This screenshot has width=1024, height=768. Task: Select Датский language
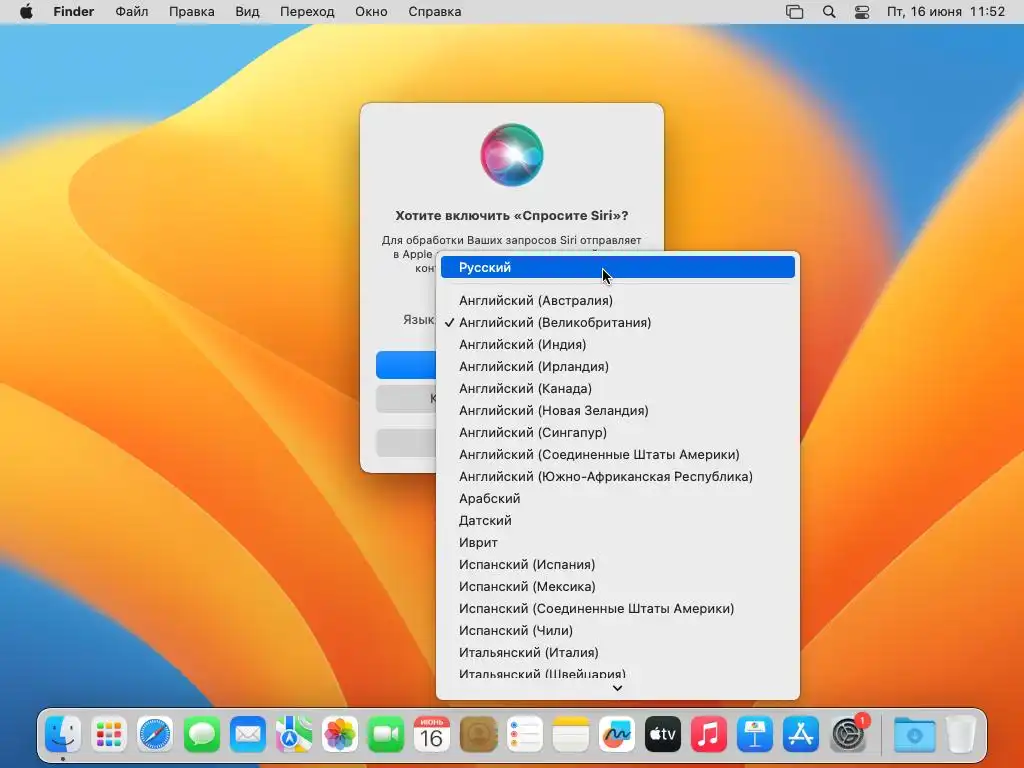tap(618, 520)
